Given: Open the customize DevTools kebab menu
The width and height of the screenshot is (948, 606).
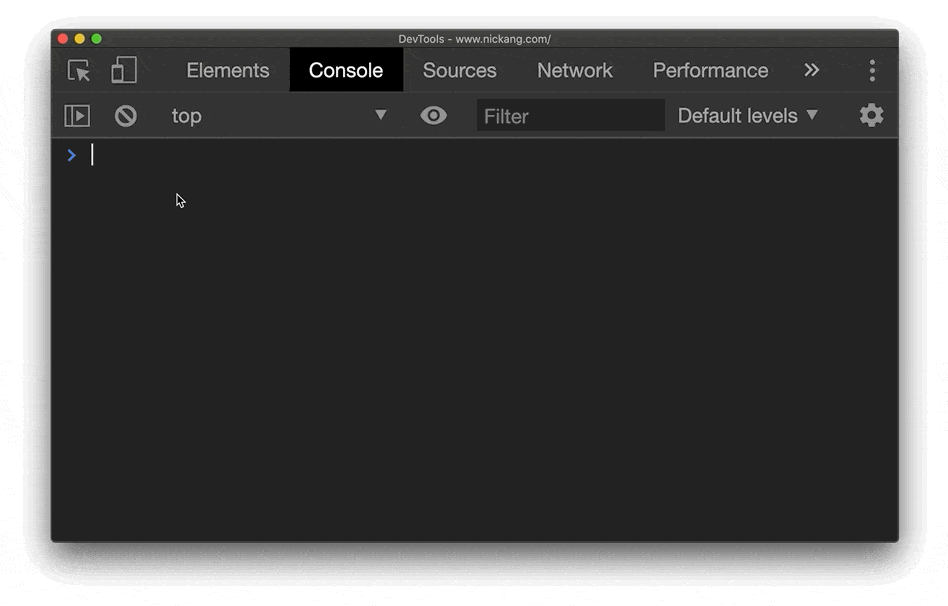Looking at the screenshot, I should 871,71.
